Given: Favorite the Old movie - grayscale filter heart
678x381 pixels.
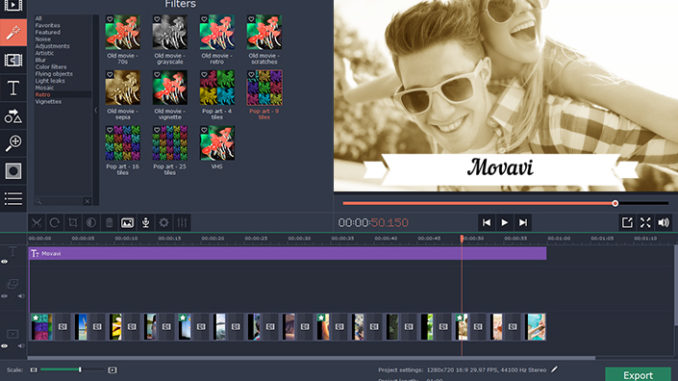Looking at the screenshot, I should 157,19.
